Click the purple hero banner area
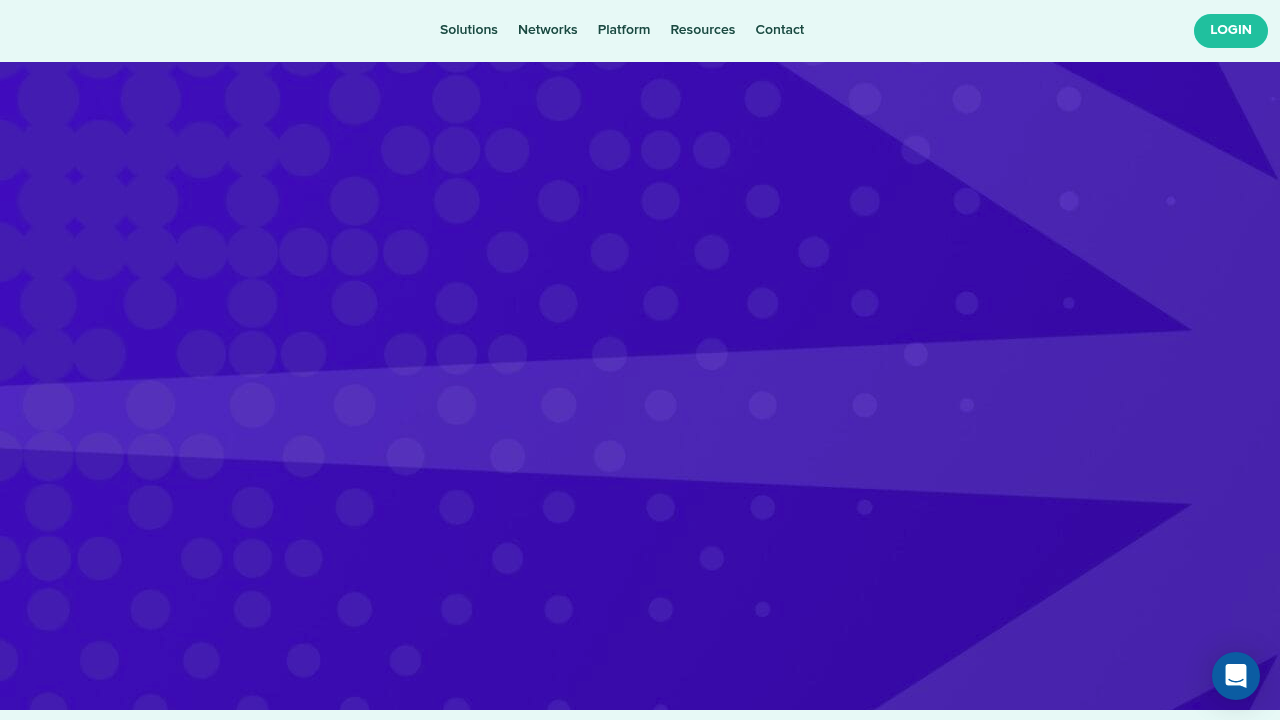Image resolution: width=1280 pixels, height=720 pixels. [640, 385]
